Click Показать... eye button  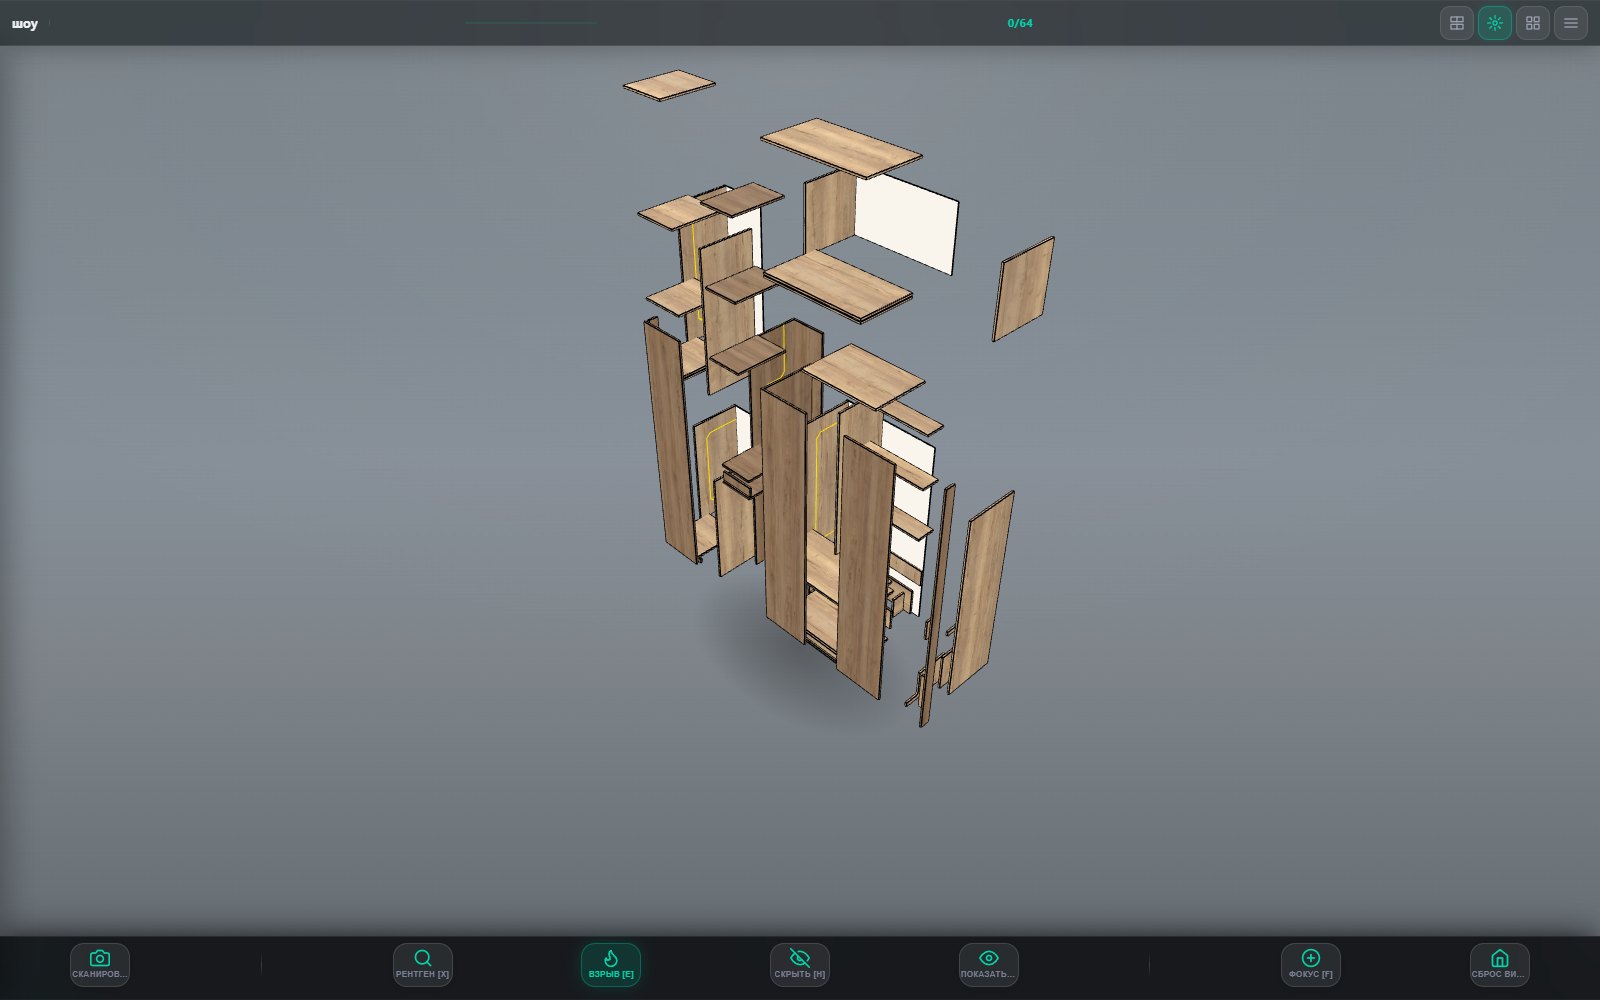(989, 965)
